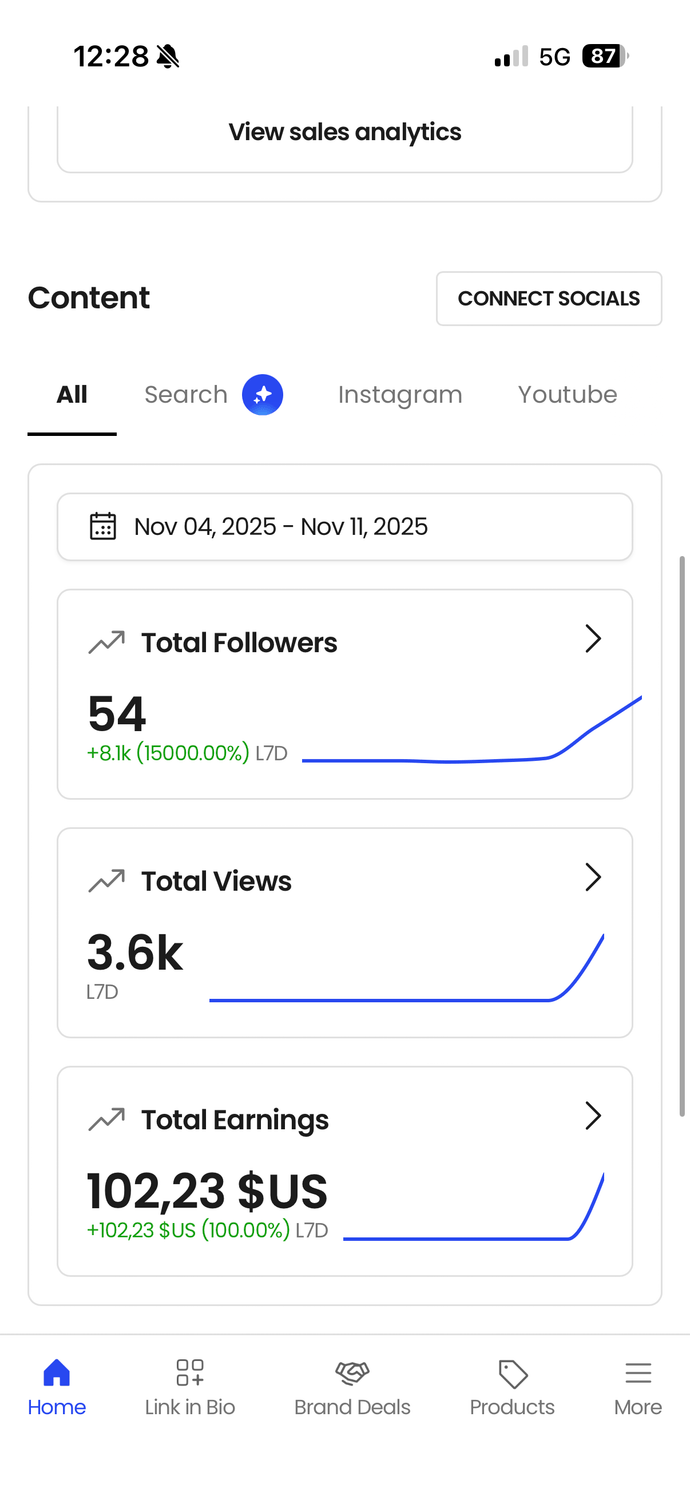
Task: Click the page scrollbar on right edge
Action: click(x=683, y=835)
